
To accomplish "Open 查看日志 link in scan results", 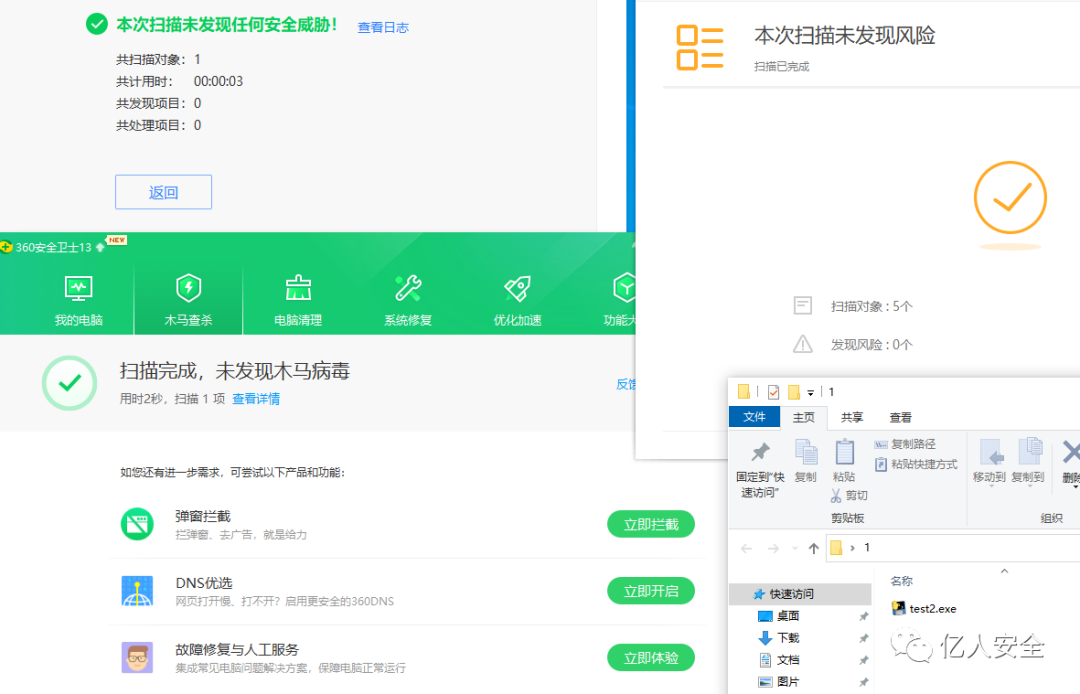I will (383, 27).
